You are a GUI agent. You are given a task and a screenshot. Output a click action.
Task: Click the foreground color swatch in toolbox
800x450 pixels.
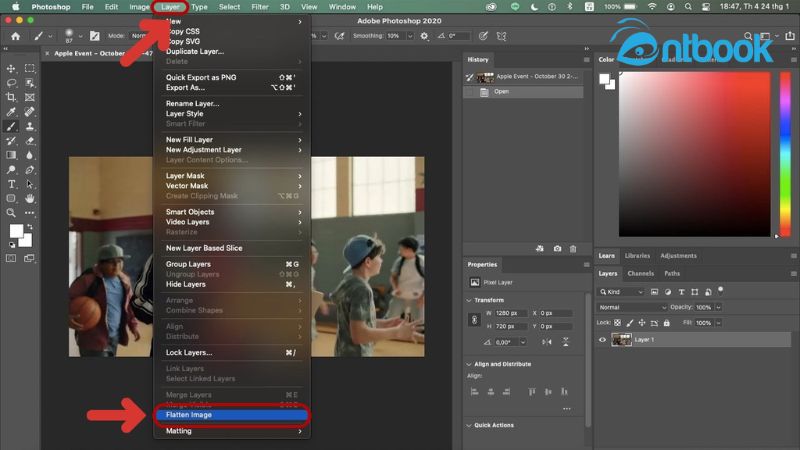[x=16, y=231]
